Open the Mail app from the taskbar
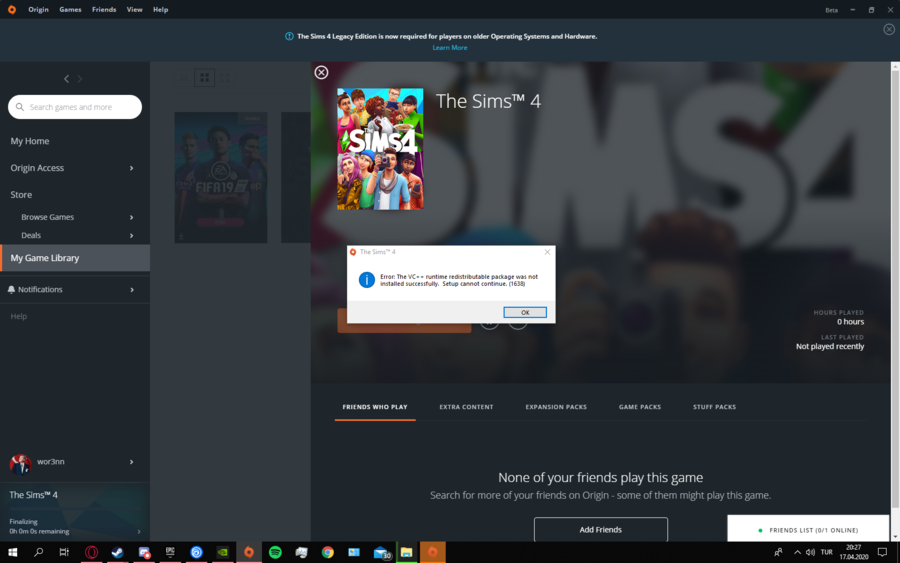Image resolution: width=900 pixels, height=563 pixels. (381, 553)
